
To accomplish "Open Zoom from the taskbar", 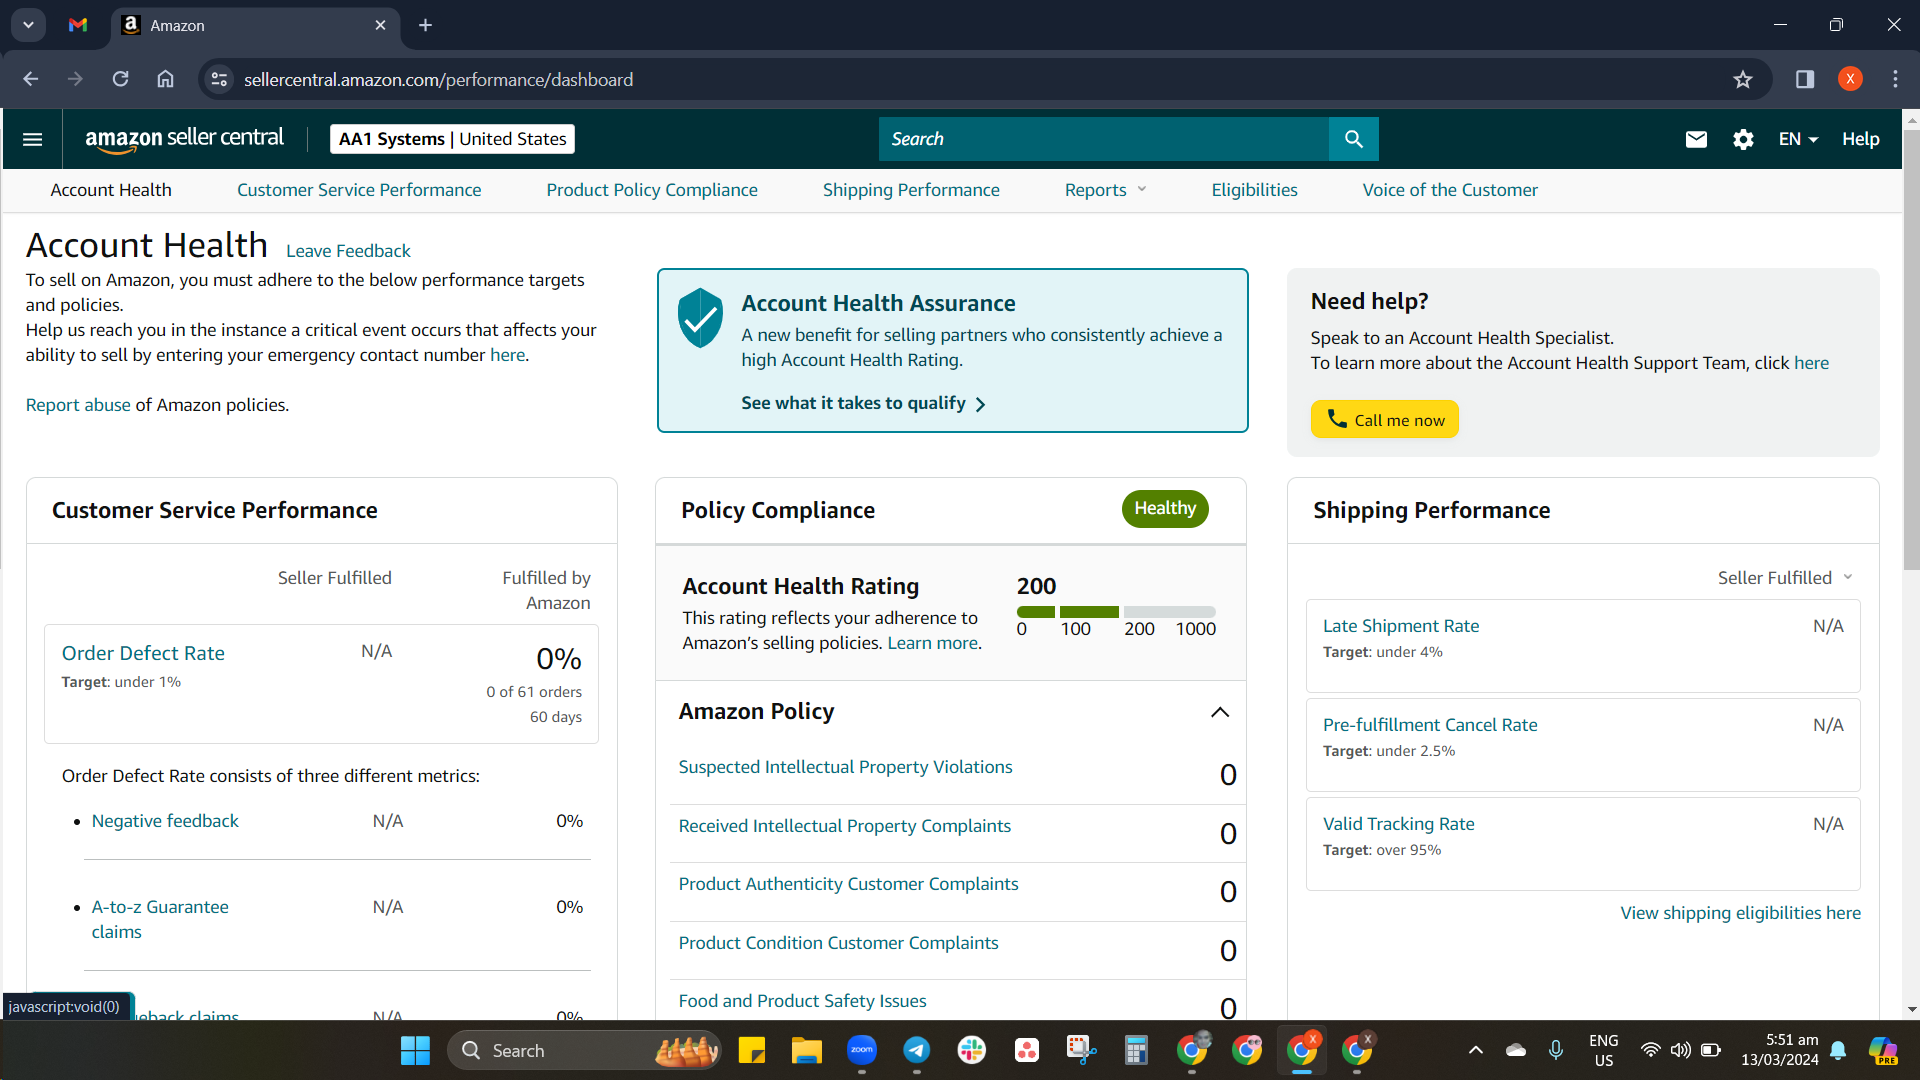I will point(862,1051).
